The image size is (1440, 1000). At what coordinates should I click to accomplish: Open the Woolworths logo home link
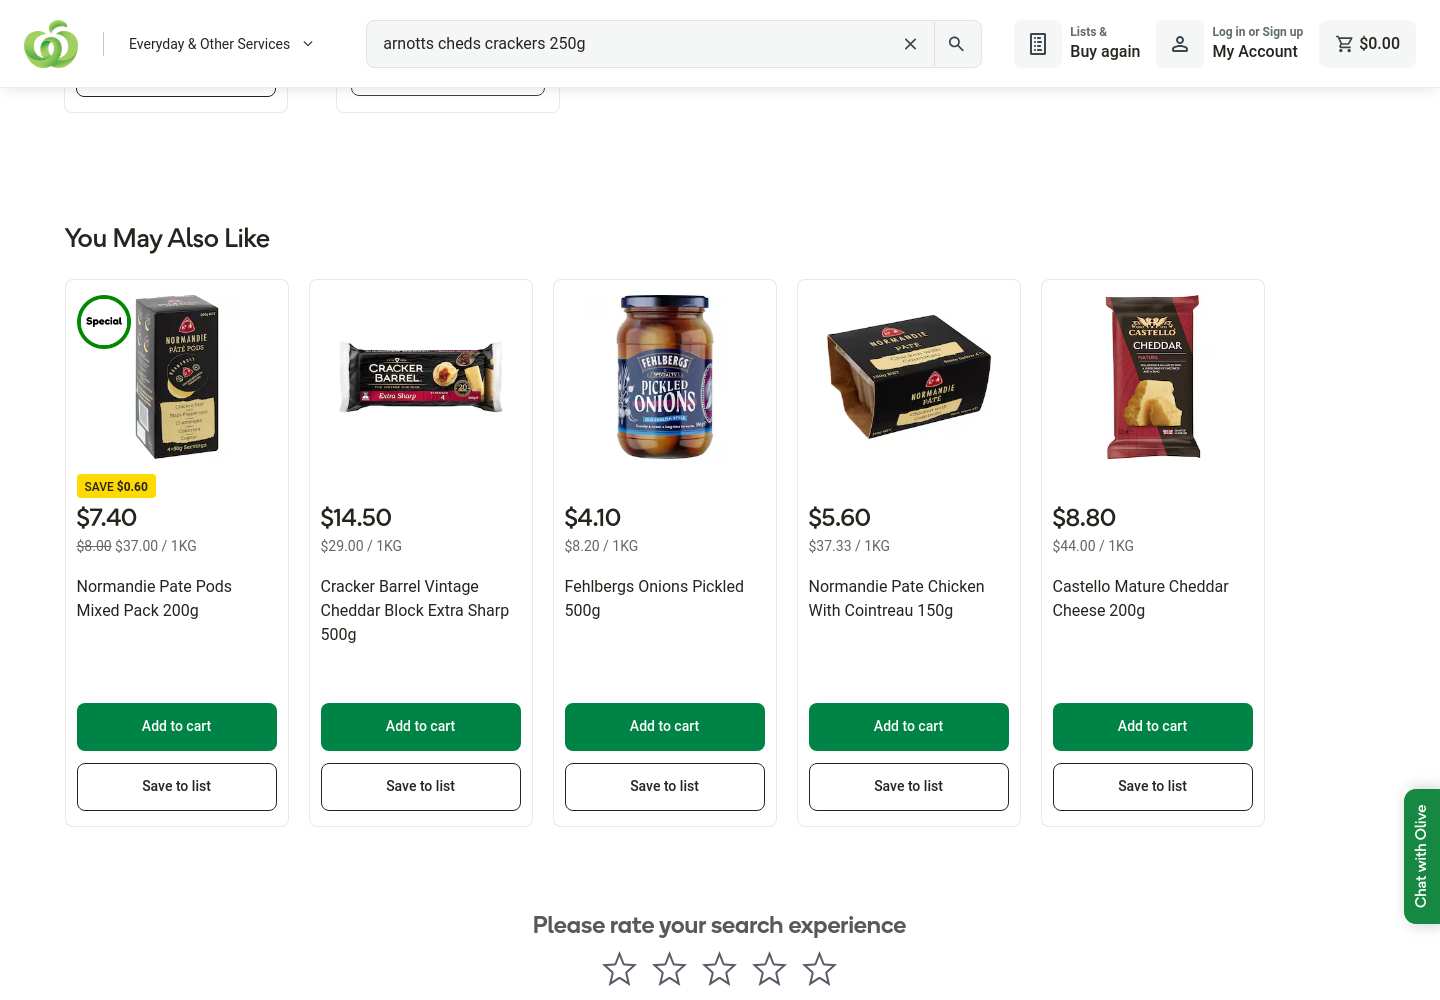point(51,44)
